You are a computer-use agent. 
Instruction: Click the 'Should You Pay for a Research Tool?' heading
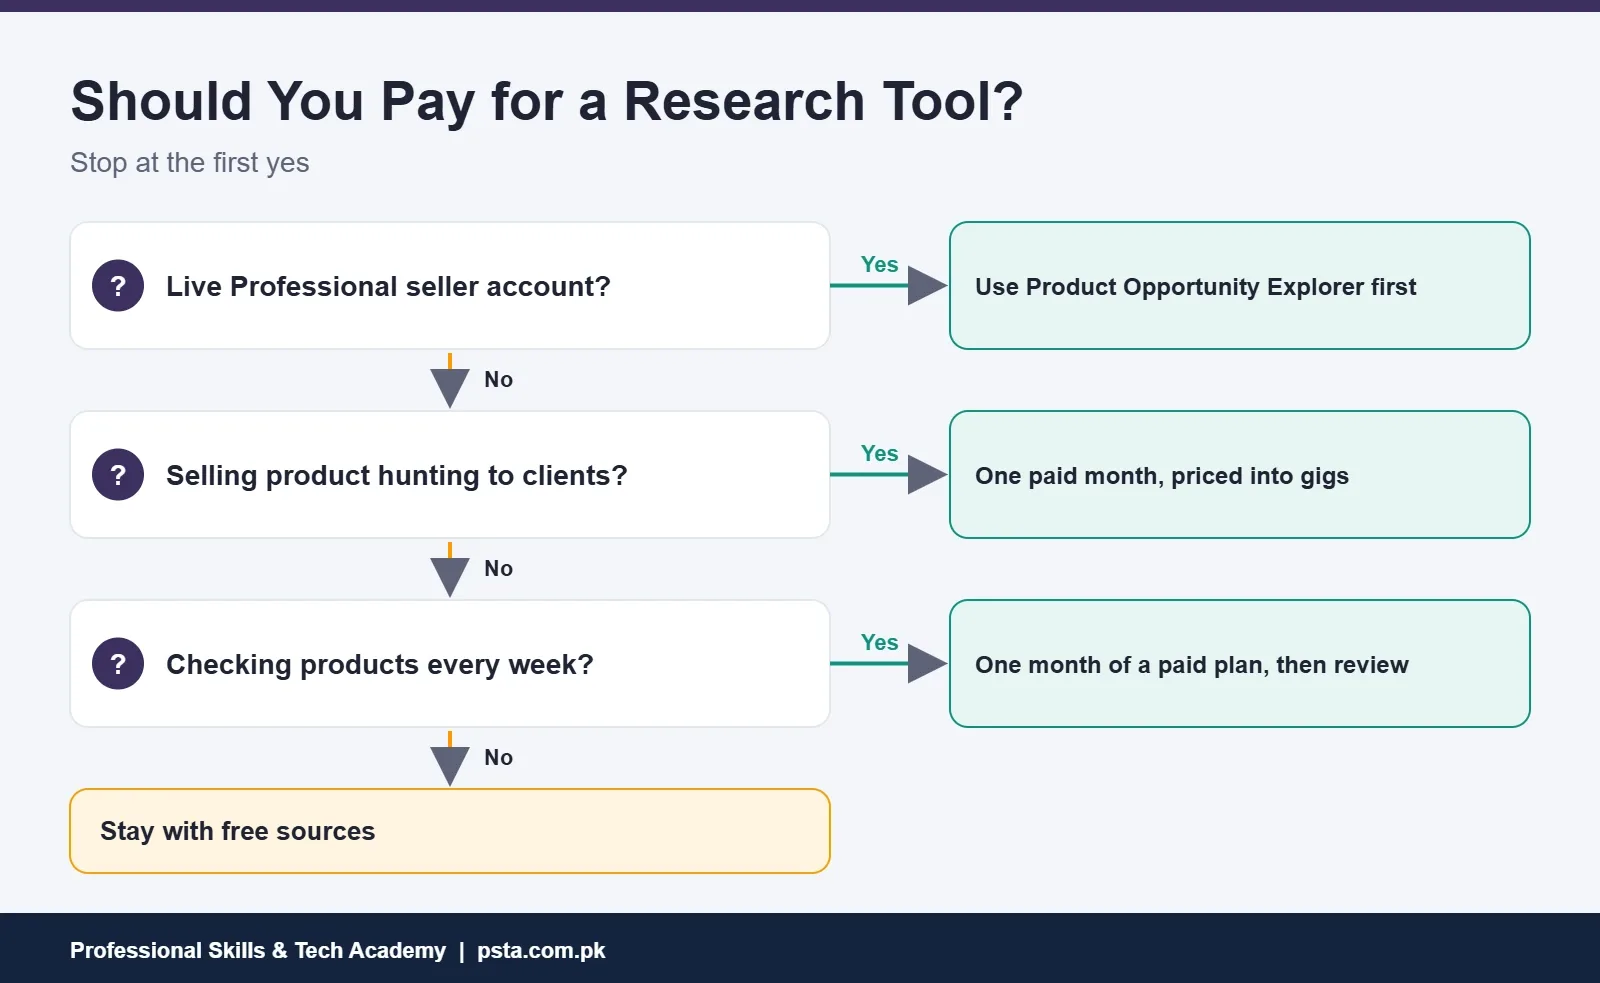547,102
